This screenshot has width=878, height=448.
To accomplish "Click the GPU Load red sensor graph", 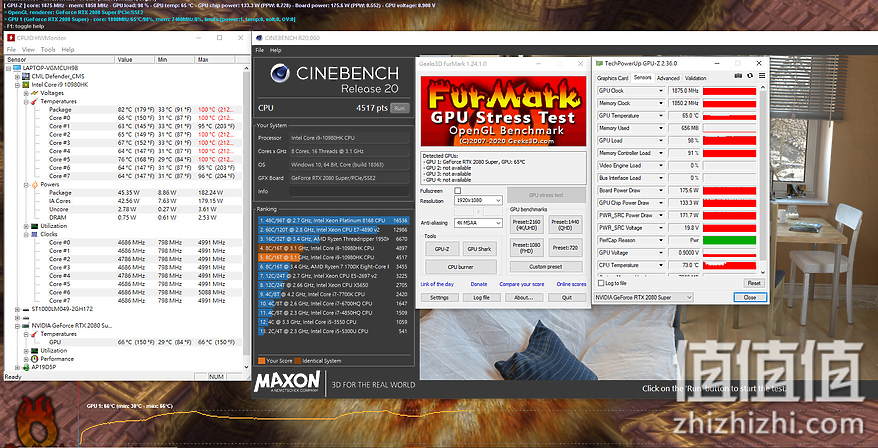I will [729, 141].
